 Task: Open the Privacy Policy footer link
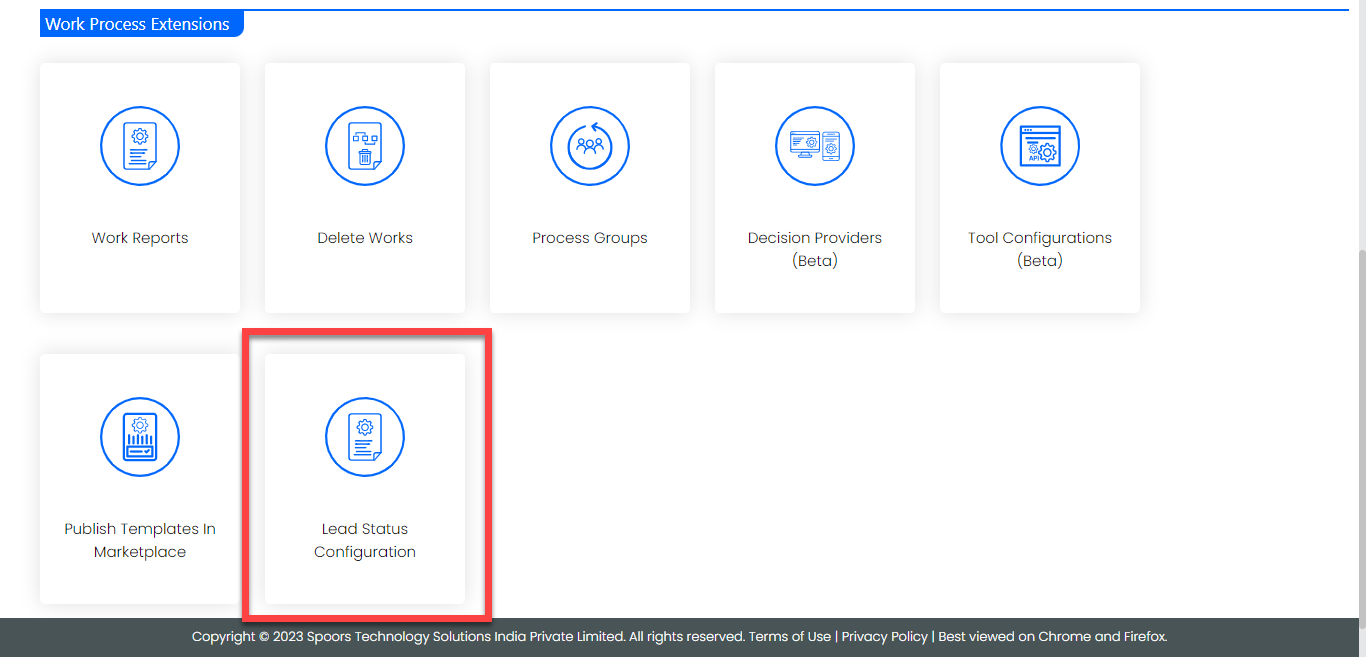885,636
